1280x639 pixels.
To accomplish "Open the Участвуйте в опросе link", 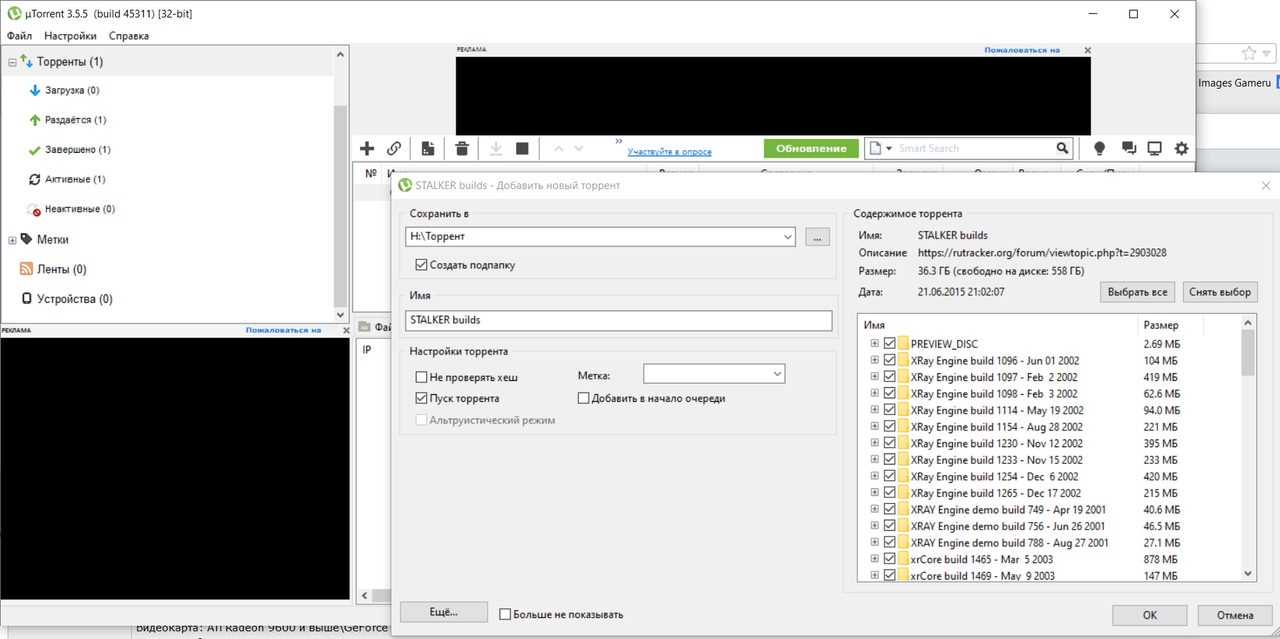I will pyautogui.click(x=669, y=152).
